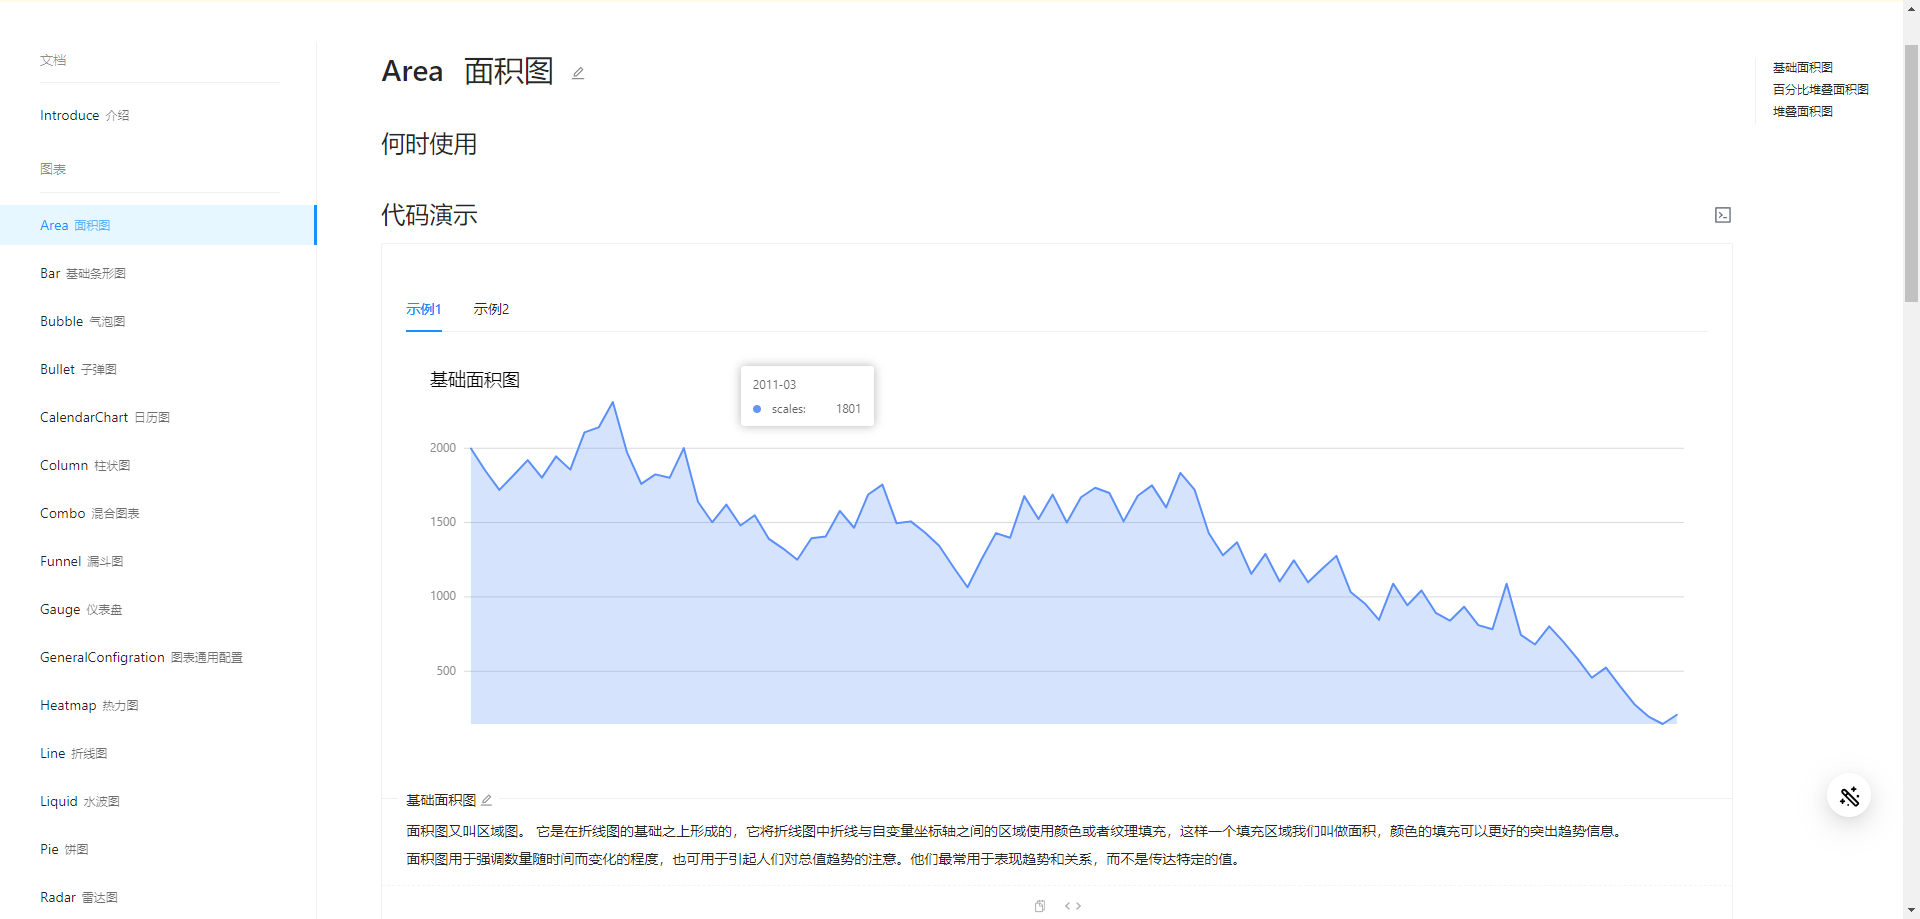Switch to the 示例2 tab

click(x=491, y=309)
